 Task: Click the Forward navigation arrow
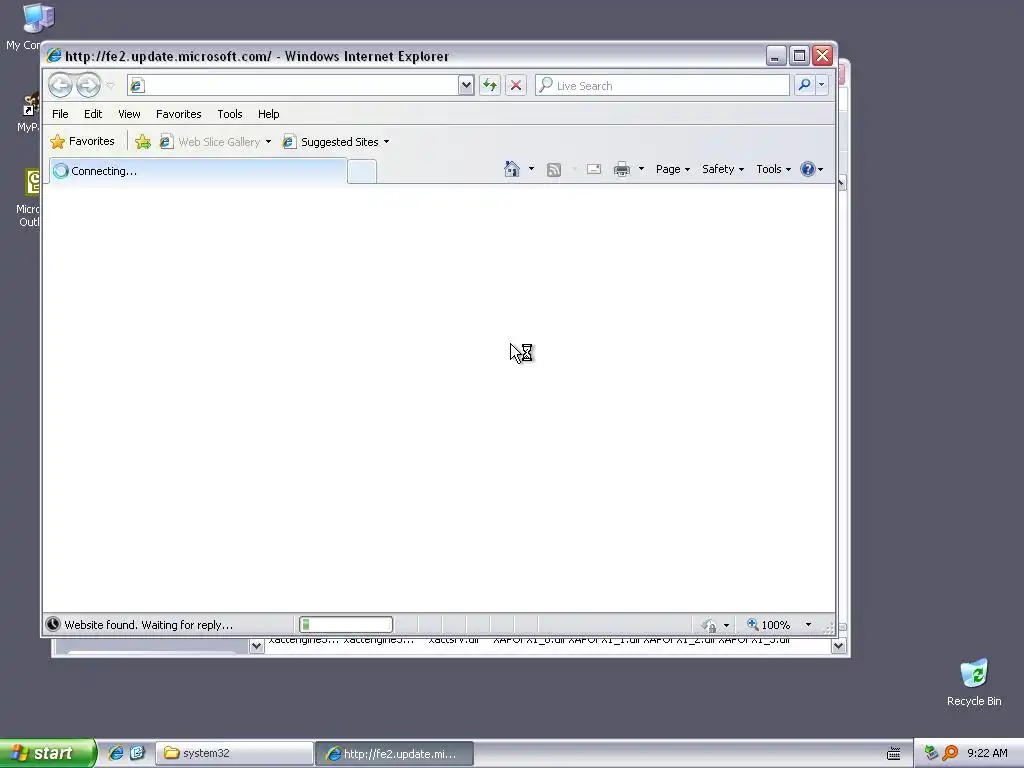(88, 85)
